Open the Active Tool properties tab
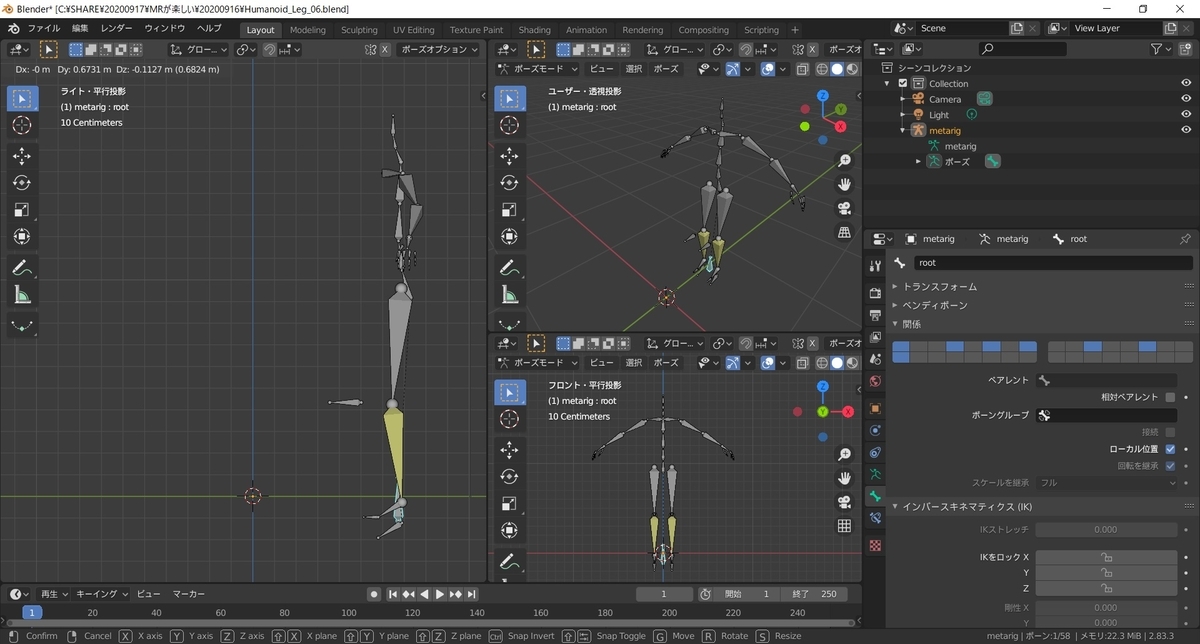This screenshot has height=644, width=1200. (876, 266)
